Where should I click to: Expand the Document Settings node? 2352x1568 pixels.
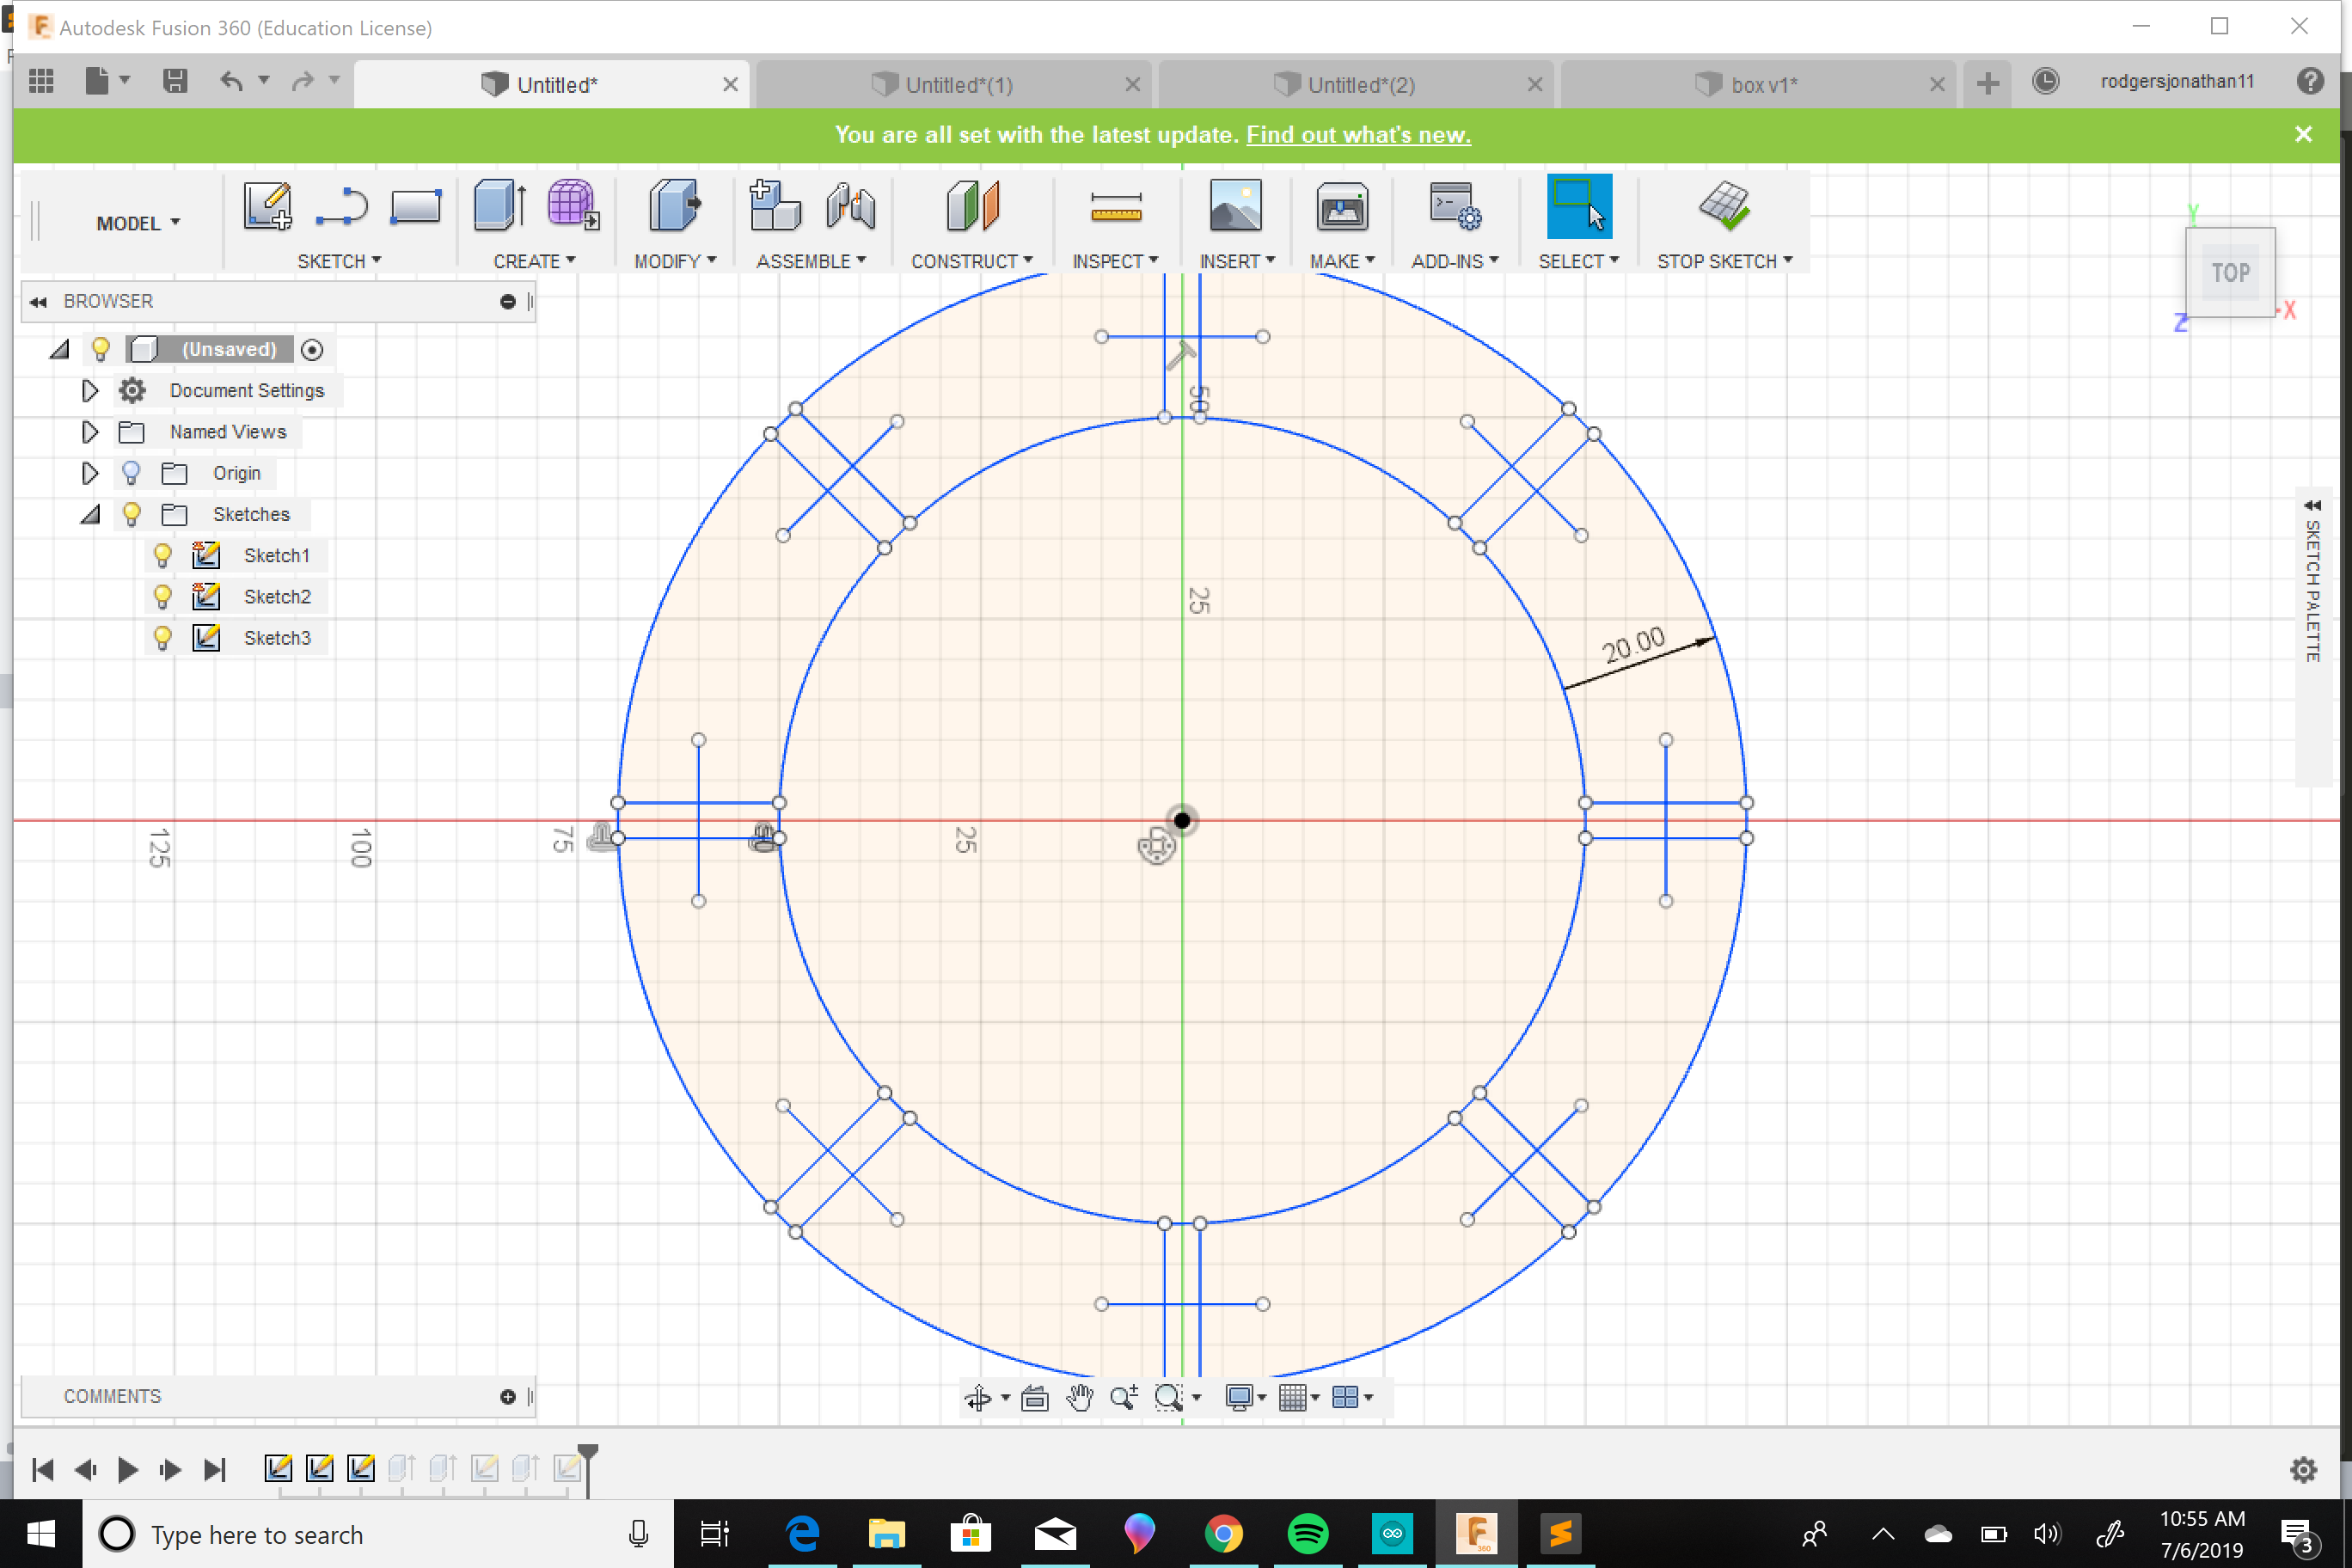pos(90,390)
